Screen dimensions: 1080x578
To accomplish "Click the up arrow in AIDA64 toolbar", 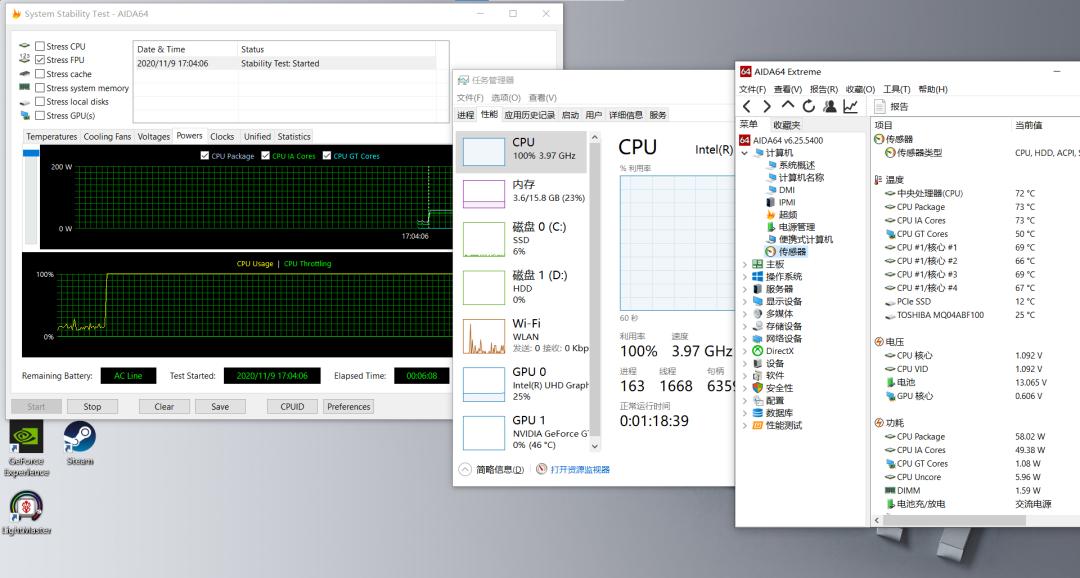I will (x=788, y=106).
